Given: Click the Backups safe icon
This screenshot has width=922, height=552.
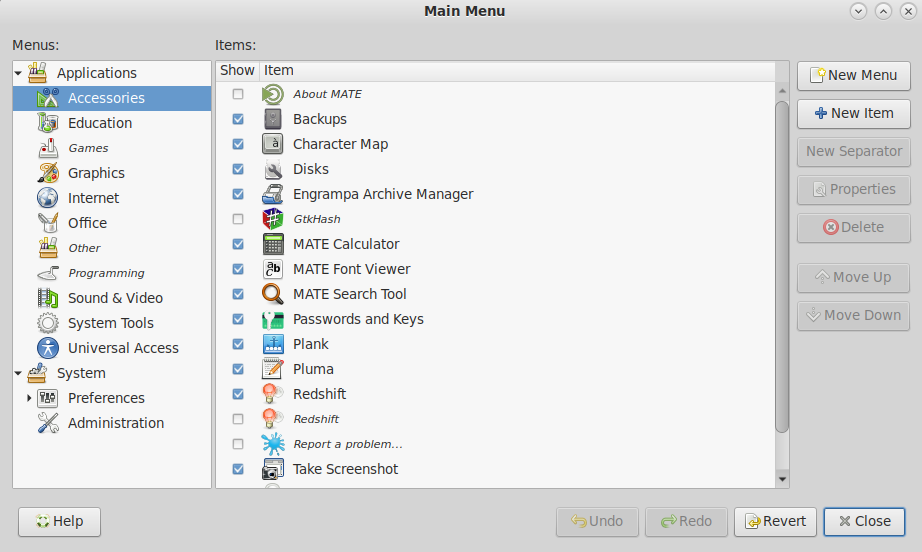Looking at the screenshot, I should [273, 119].
